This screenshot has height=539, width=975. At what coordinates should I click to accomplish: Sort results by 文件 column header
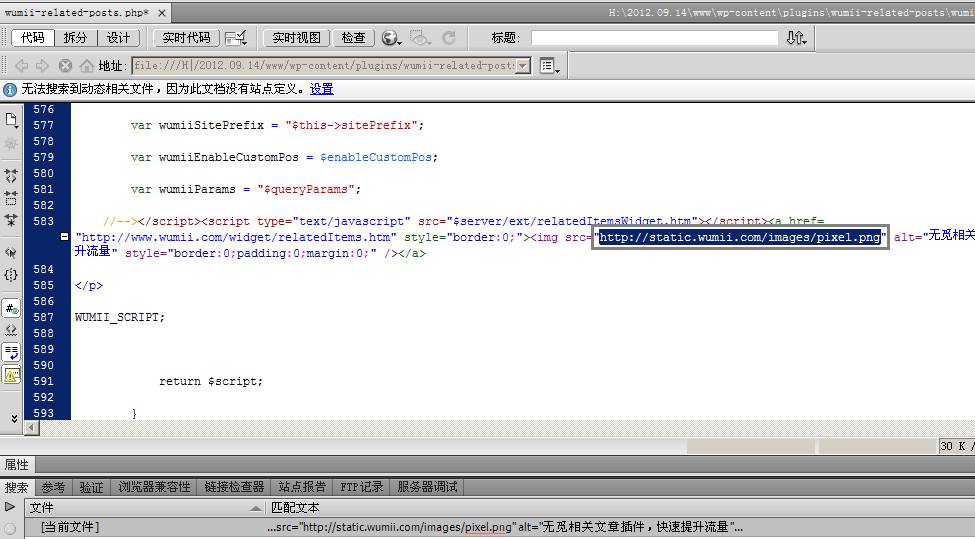click(146, 507)
